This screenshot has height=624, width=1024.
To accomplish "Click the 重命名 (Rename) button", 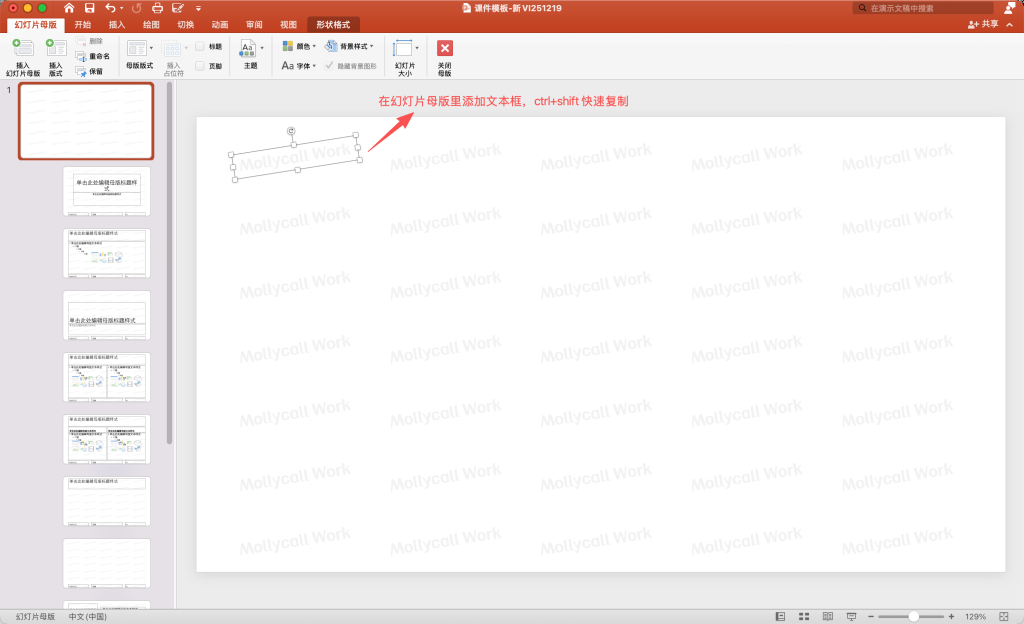I will tap(93, 56).
